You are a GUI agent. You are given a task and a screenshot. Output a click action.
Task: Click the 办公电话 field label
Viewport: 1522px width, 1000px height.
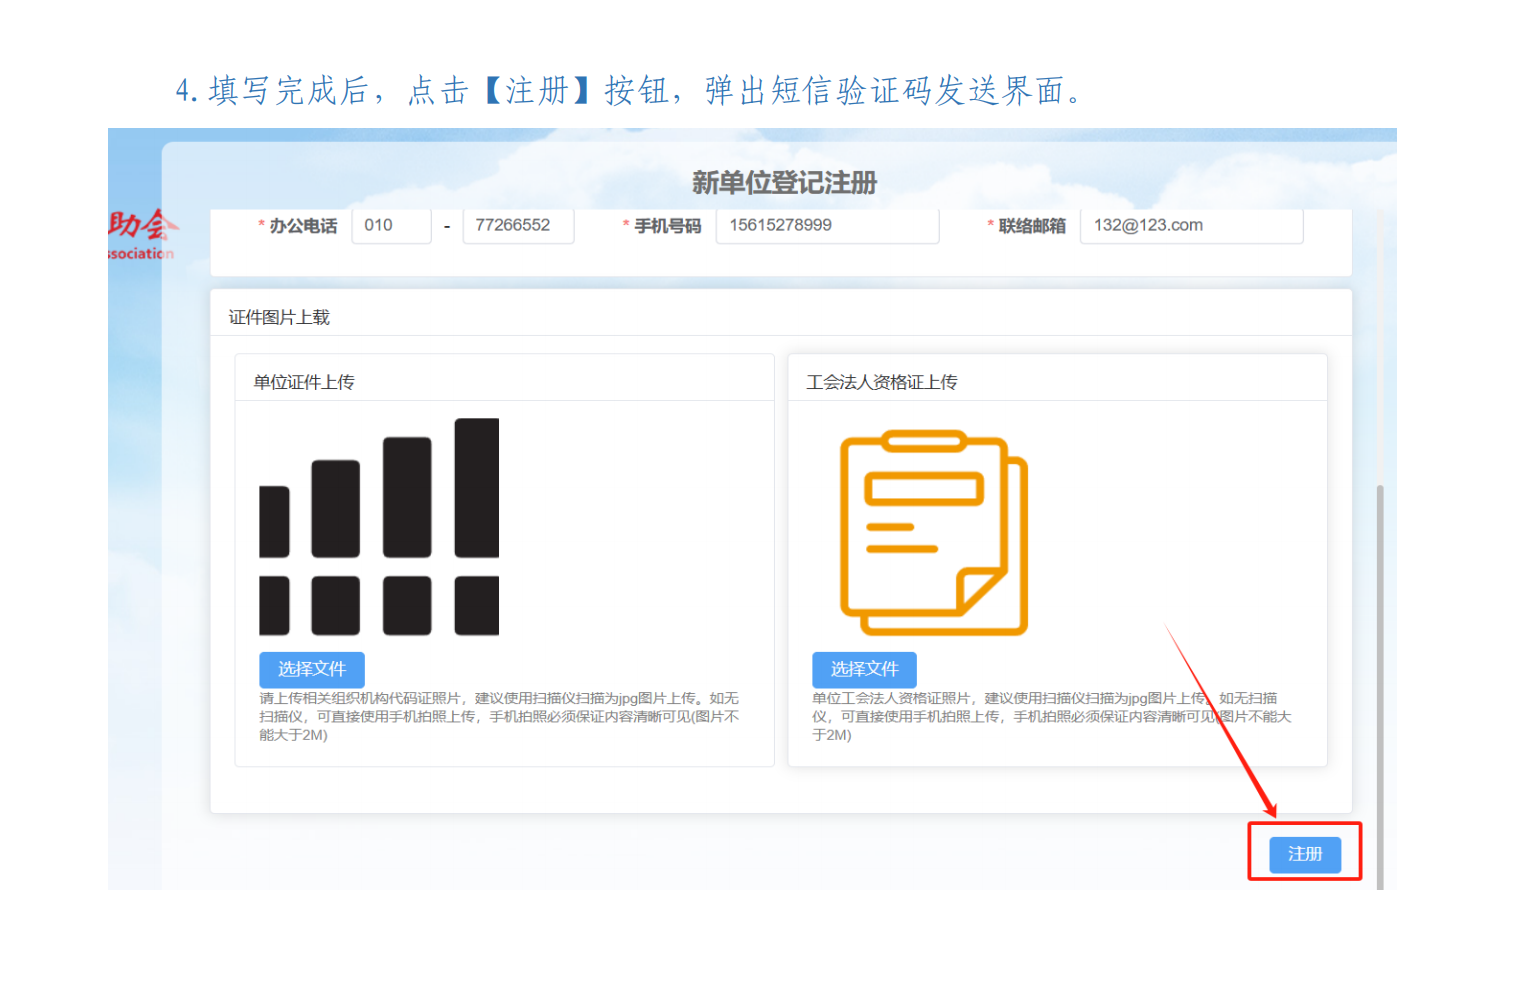(303, 226)
